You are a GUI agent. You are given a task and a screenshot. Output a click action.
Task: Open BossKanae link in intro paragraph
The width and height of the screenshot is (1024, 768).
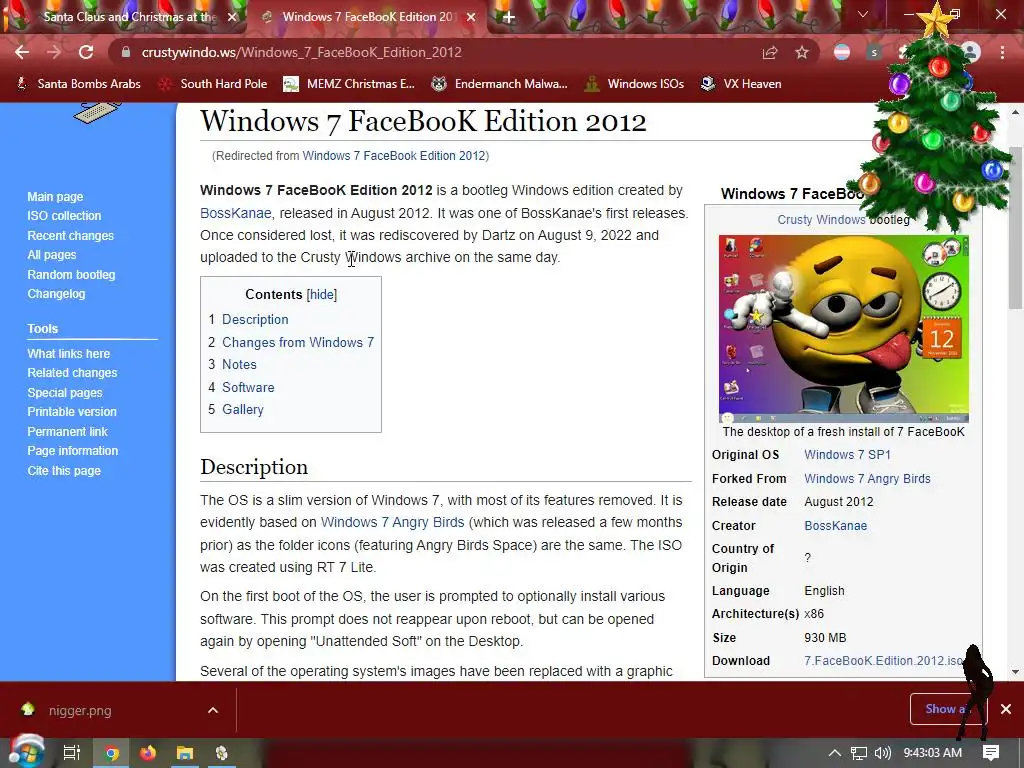click(x=235, y=213)
